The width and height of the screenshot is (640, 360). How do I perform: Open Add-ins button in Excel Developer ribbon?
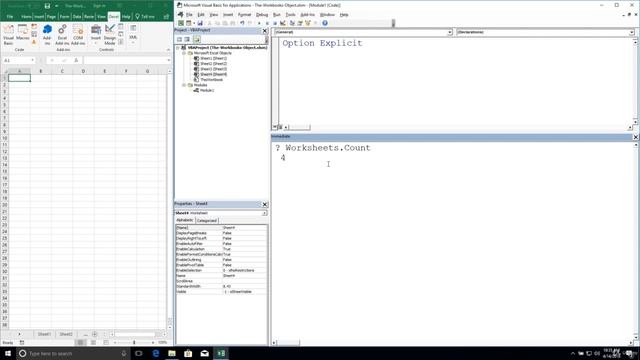point(47,35)
